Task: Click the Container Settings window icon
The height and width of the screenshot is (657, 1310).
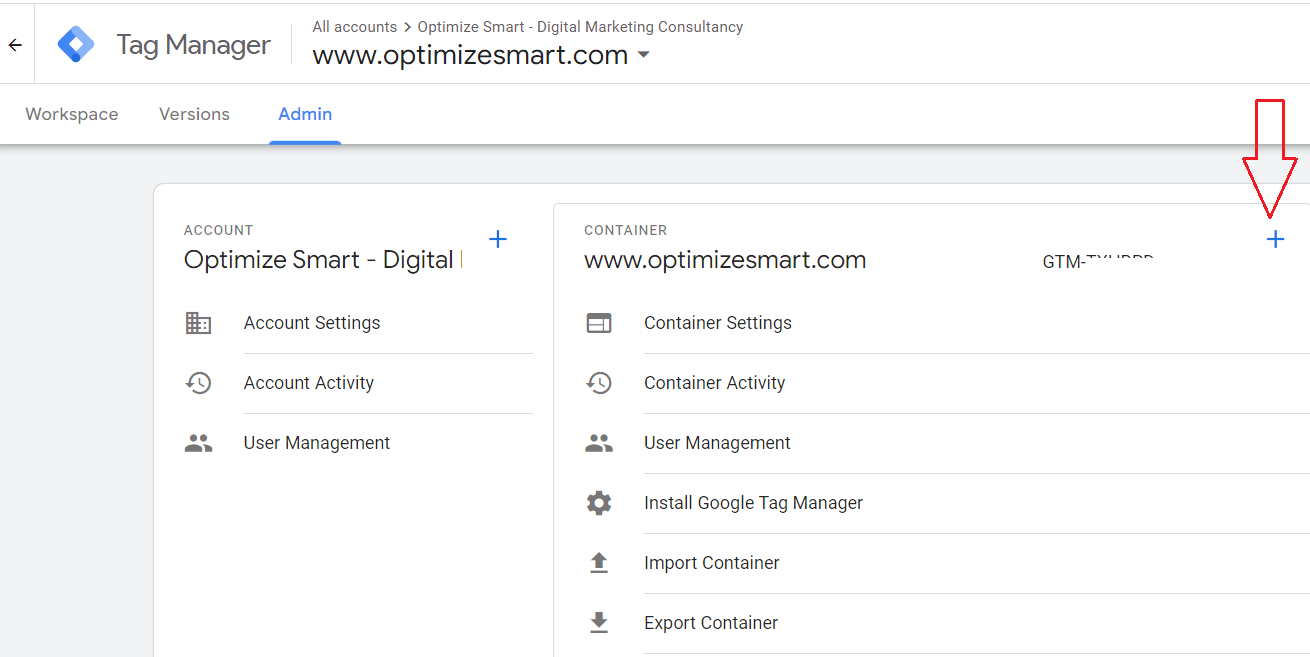Action: point(599,323)
